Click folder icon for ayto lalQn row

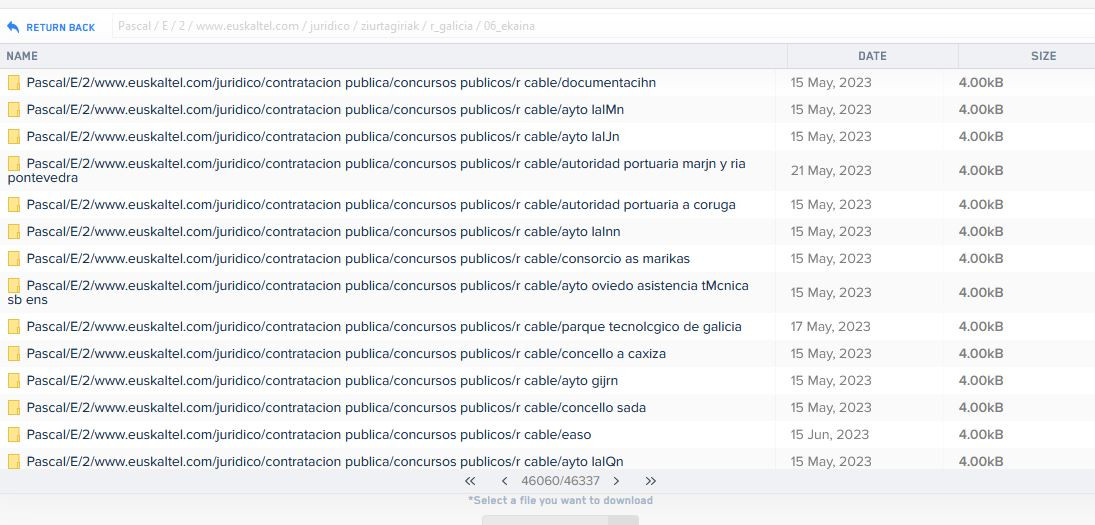[x=14, y=461]
